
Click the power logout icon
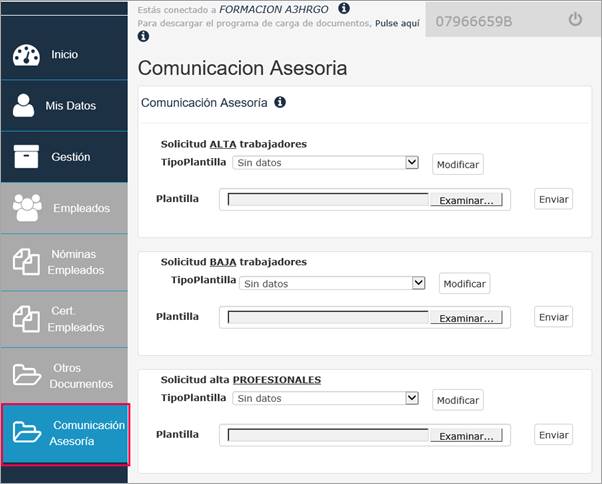(575, 19)
